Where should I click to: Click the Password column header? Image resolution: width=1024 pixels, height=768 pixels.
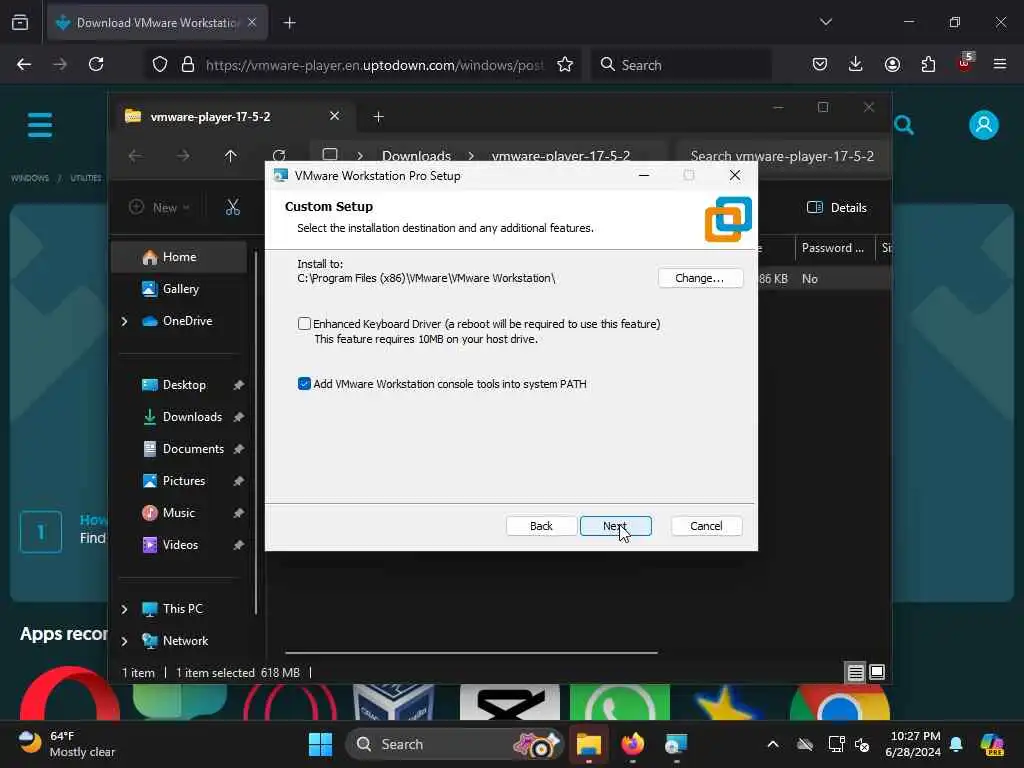[x=832, y=248]
